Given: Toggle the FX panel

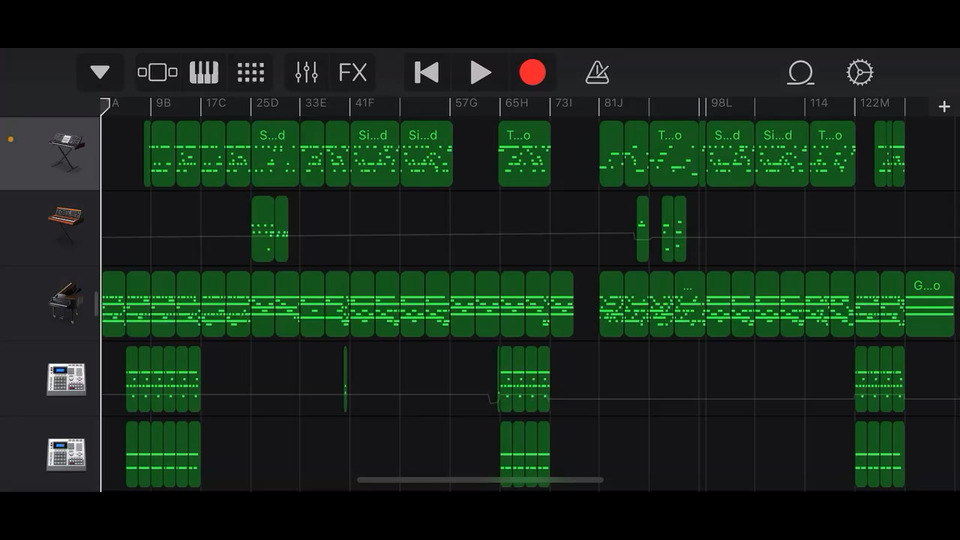Looking at the screenshot, I should [353, 72].
